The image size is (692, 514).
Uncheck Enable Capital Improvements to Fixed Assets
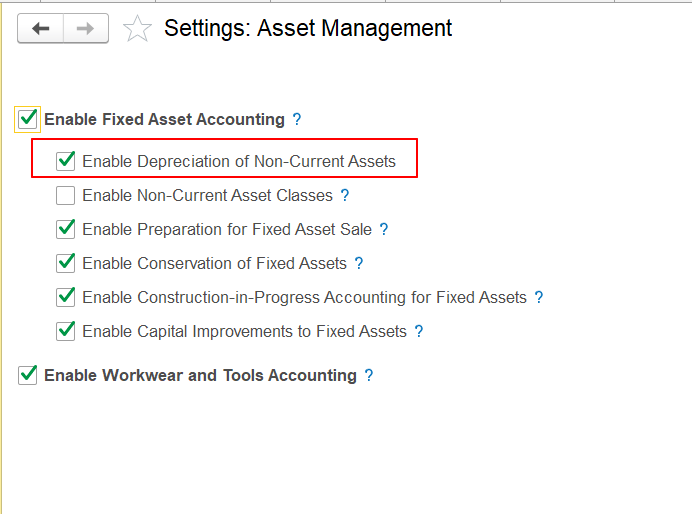pos(66,332)
